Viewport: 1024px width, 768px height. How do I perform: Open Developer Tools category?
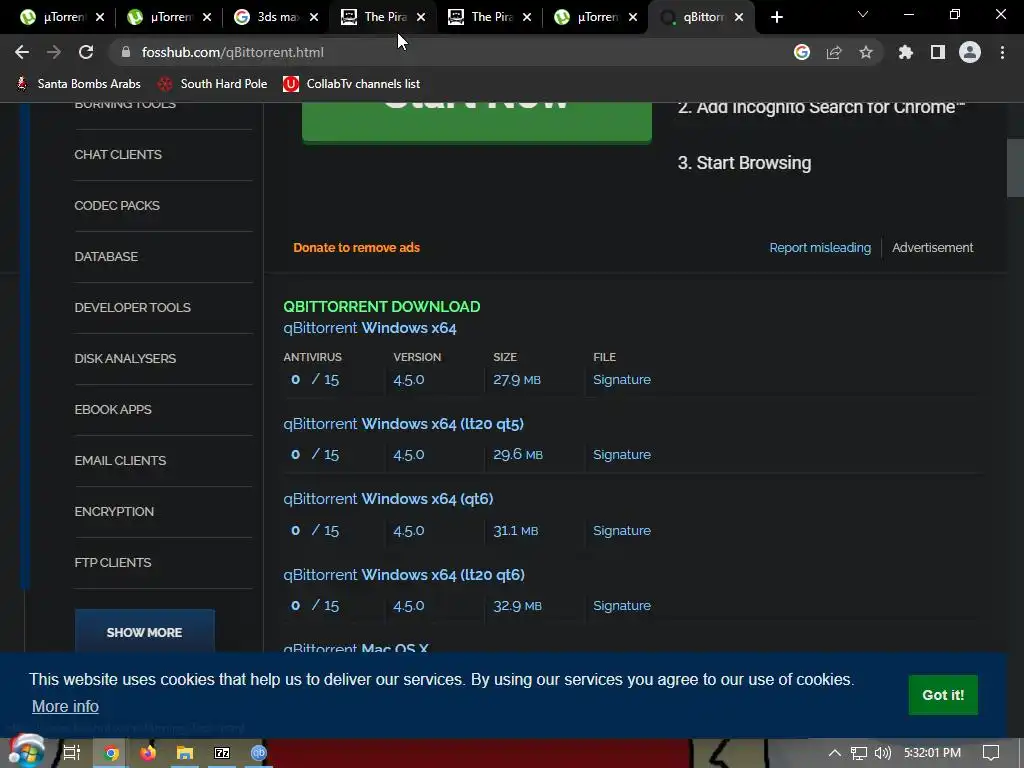(x=133, y=308)
